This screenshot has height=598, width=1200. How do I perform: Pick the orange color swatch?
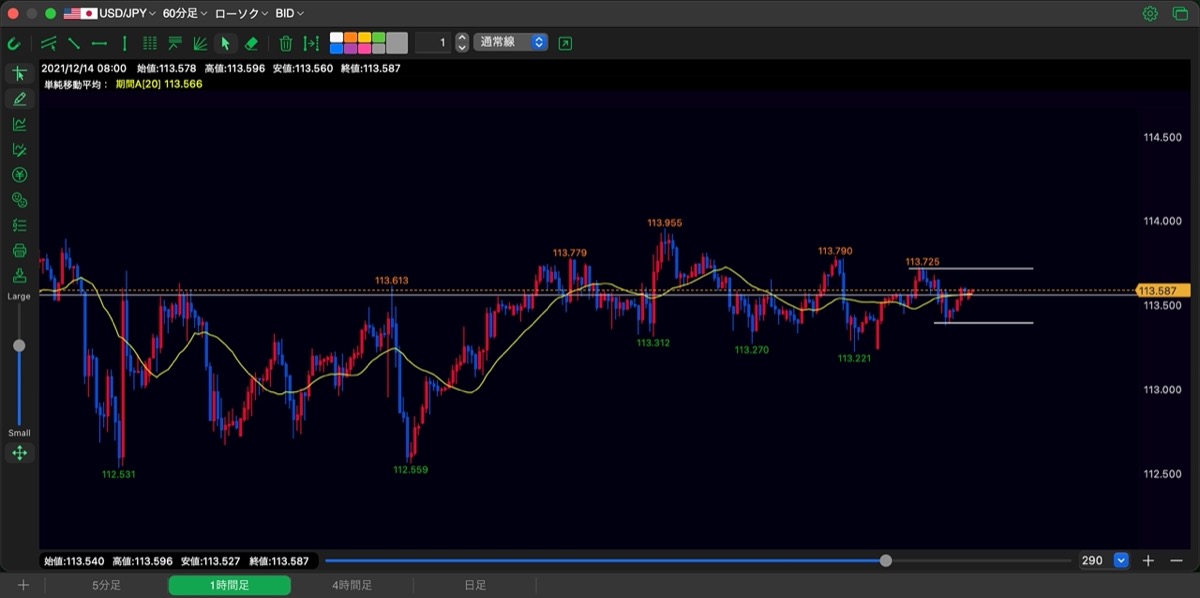tap(350, 38)
